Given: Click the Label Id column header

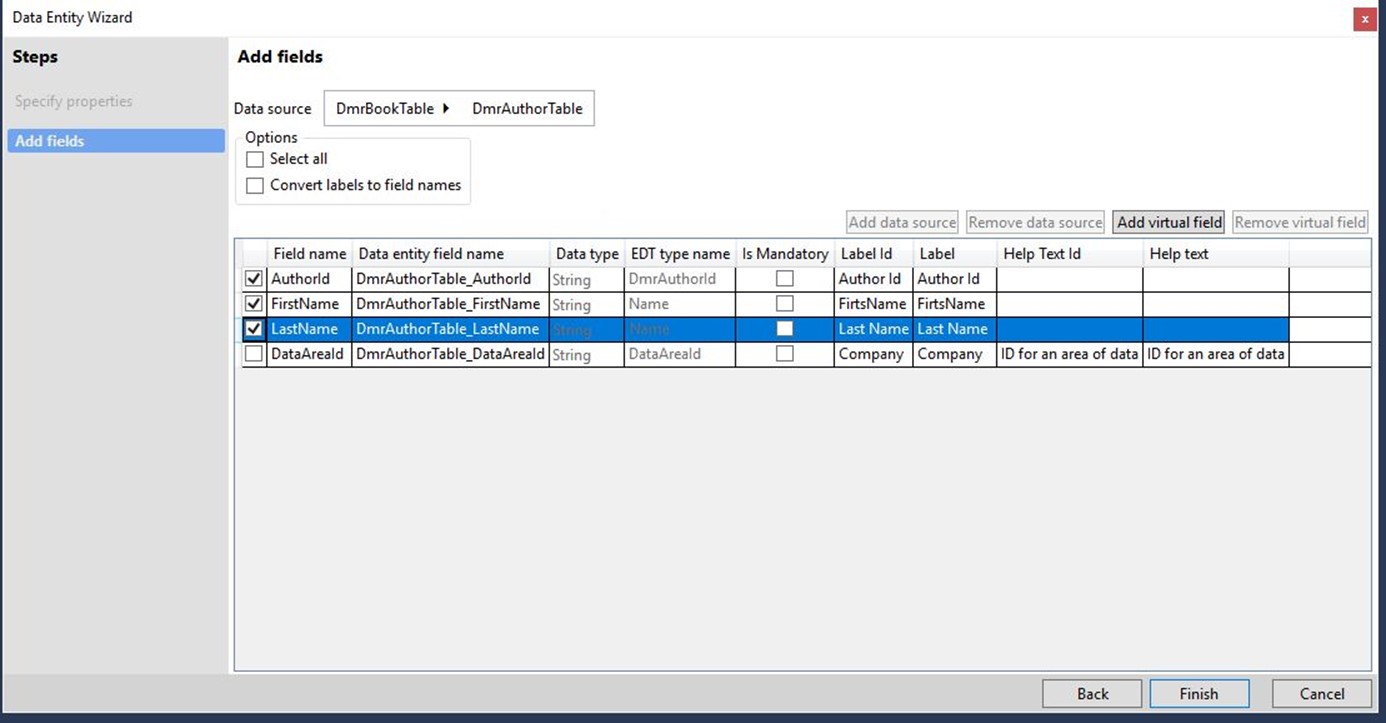Looking at the screenshot, I should pyautogui.click(x=873, y=254).
